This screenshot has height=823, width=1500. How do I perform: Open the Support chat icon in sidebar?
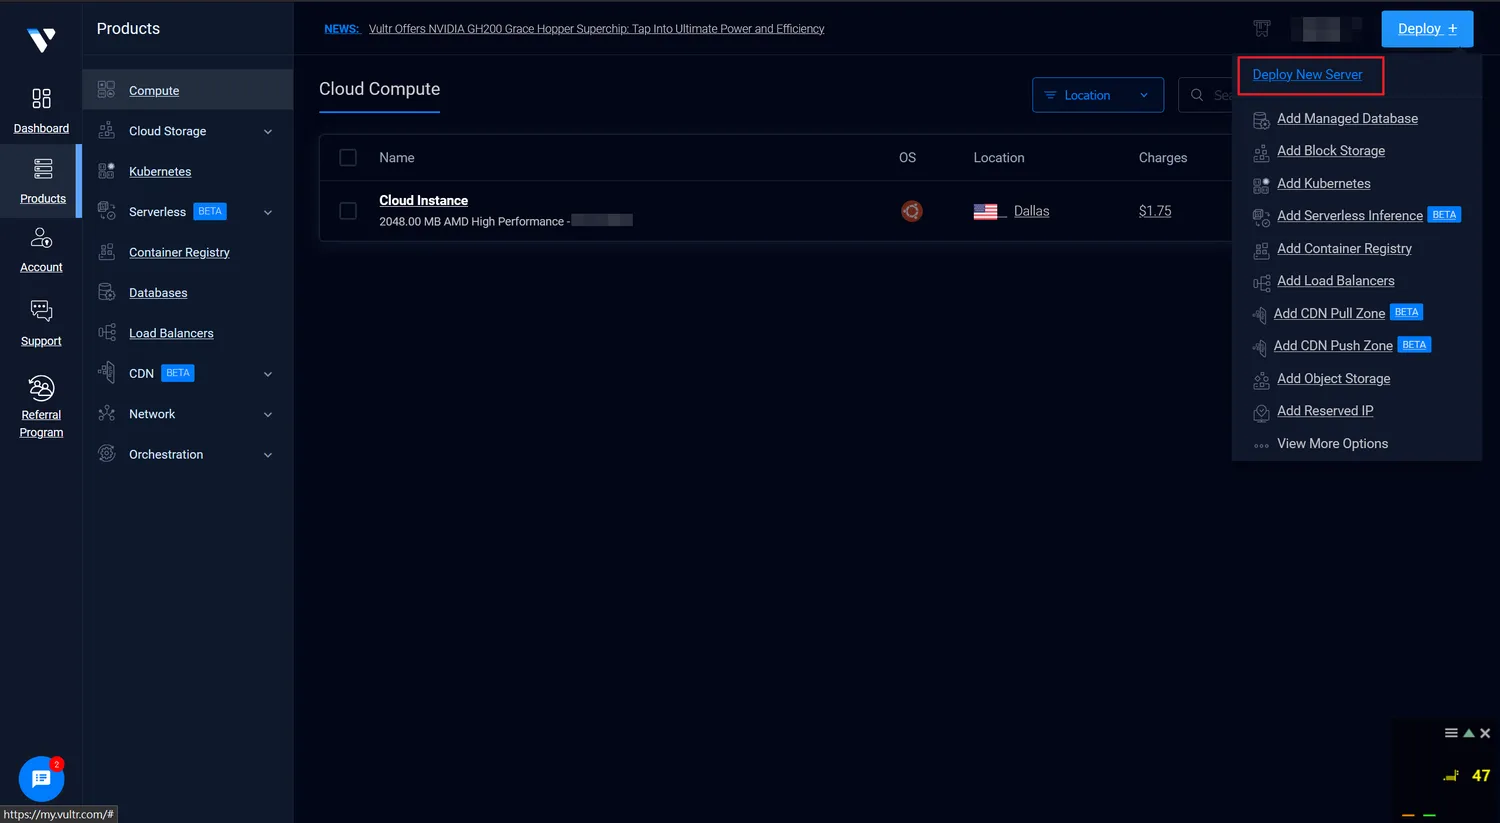point(41,311)
